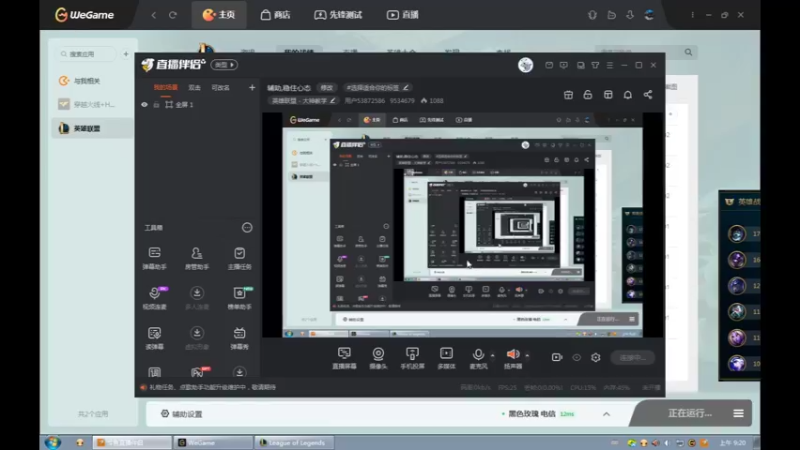
Task: Add a new scene with plus icon
Action: point(252,88)
